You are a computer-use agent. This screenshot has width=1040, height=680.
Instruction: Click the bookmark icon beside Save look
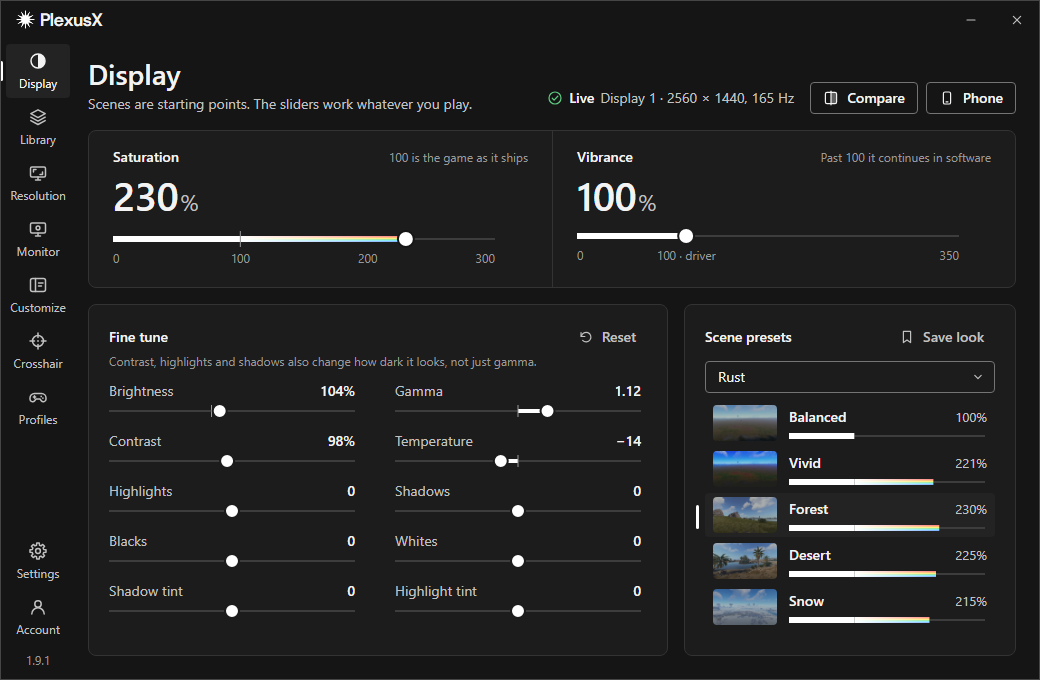[x=907, y=337]
